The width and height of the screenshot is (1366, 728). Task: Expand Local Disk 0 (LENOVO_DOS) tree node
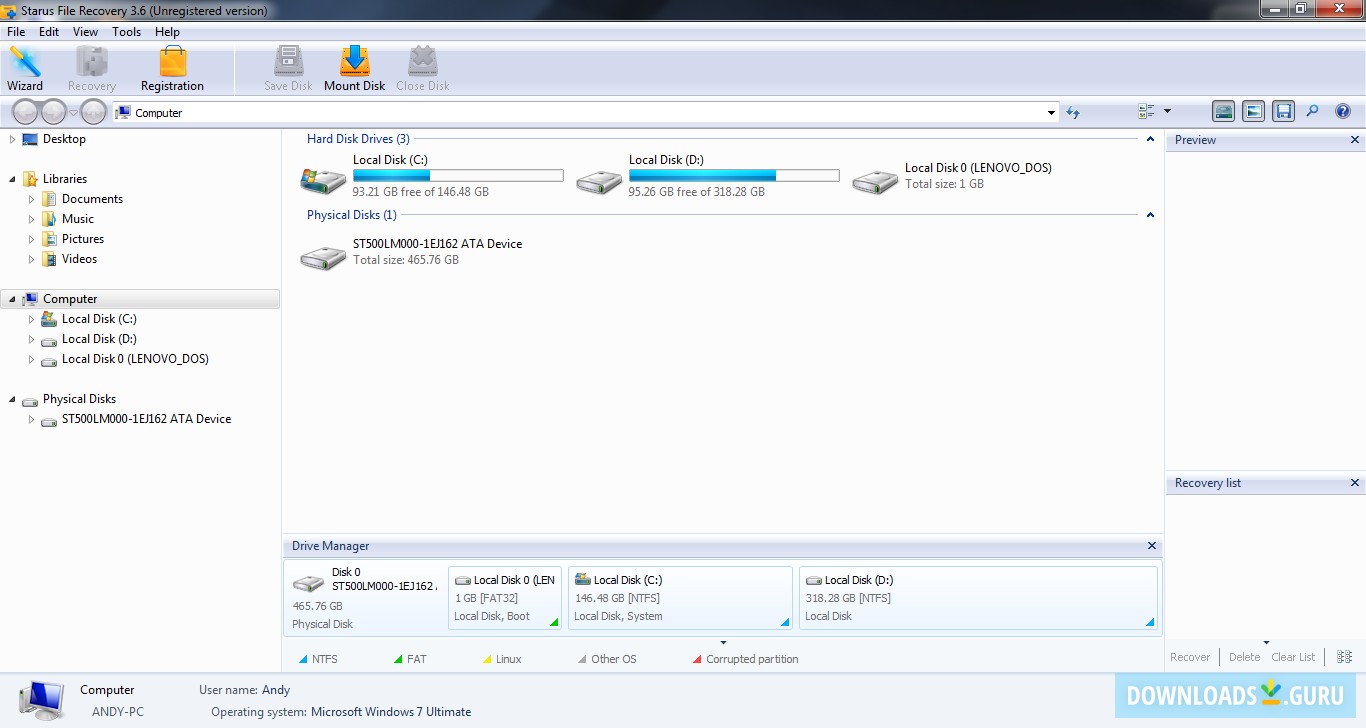[32, 359]
